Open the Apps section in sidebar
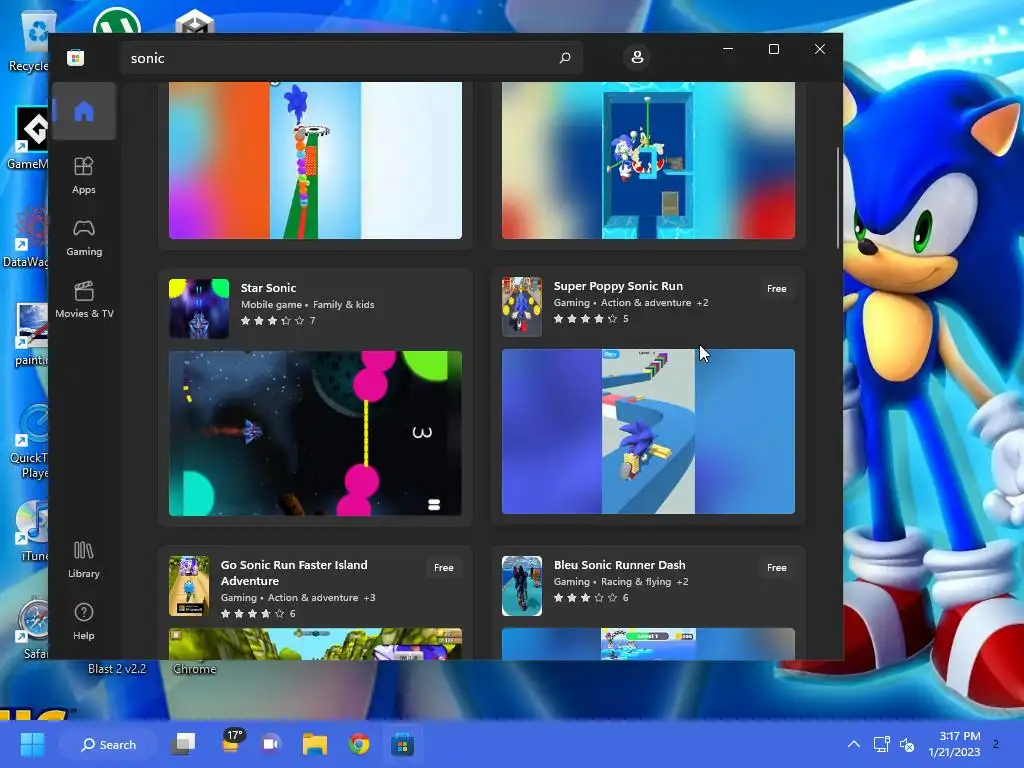 pos(84,175)
